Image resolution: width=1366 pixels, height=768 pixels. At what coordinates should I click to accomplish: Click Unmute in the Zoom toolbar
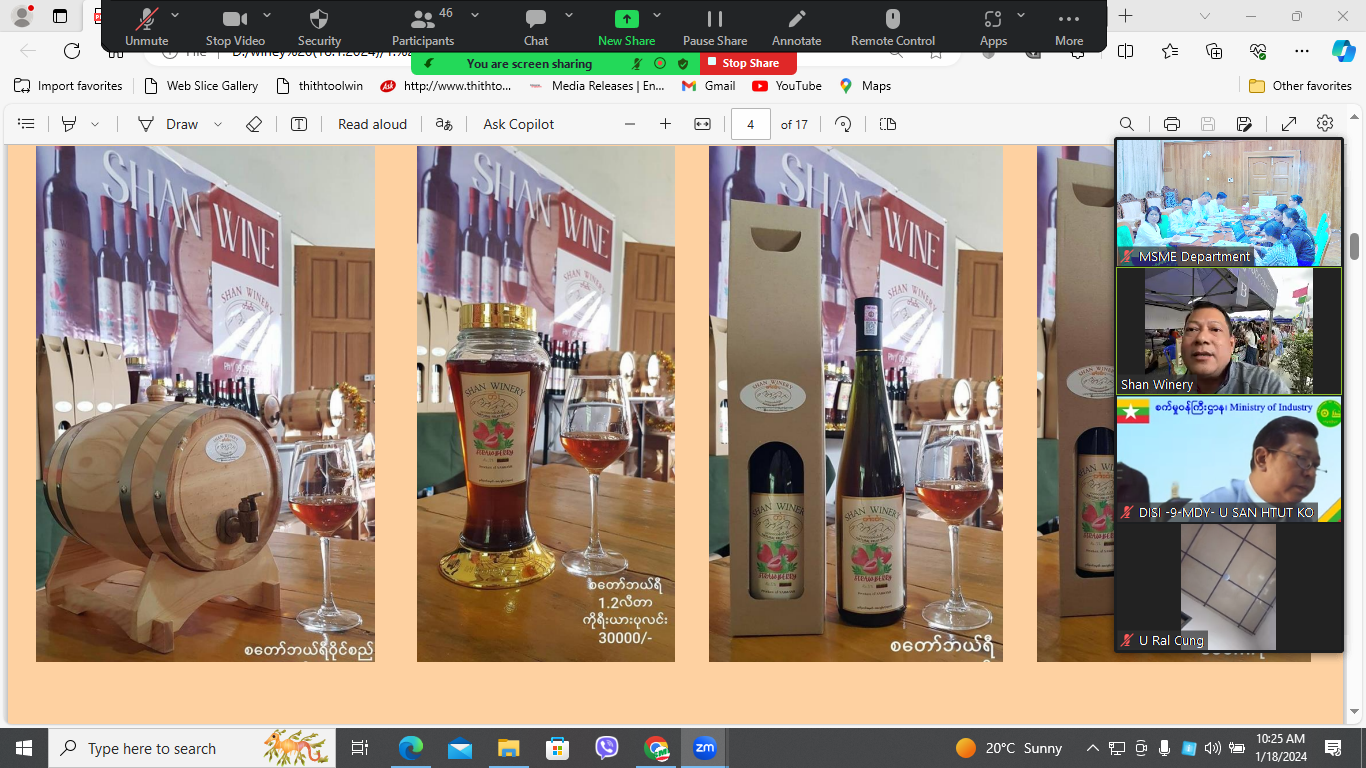click(146, 27)
